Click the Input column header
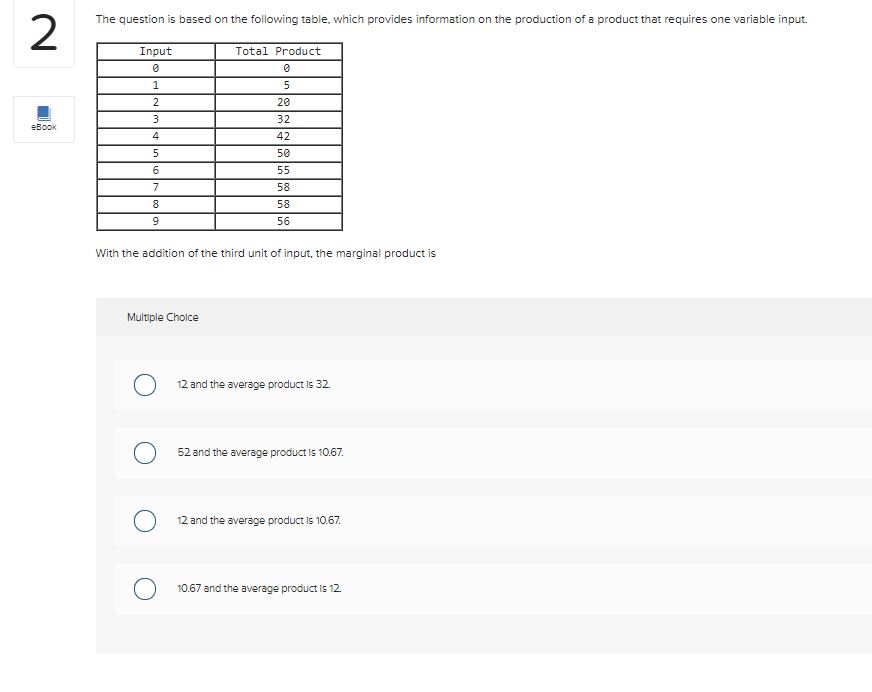The width and height of the screenshot is (872, 692). (155, 51)
